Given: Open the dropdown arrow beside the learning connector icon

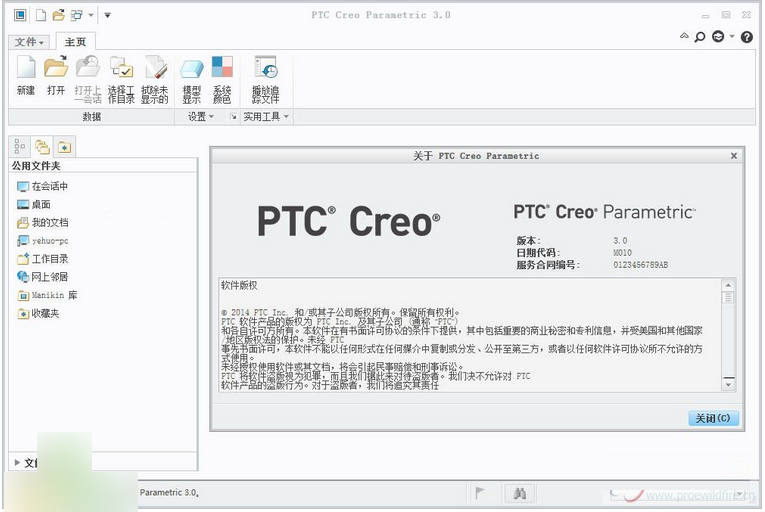Looking at the screenshot, I should point(732,36).
